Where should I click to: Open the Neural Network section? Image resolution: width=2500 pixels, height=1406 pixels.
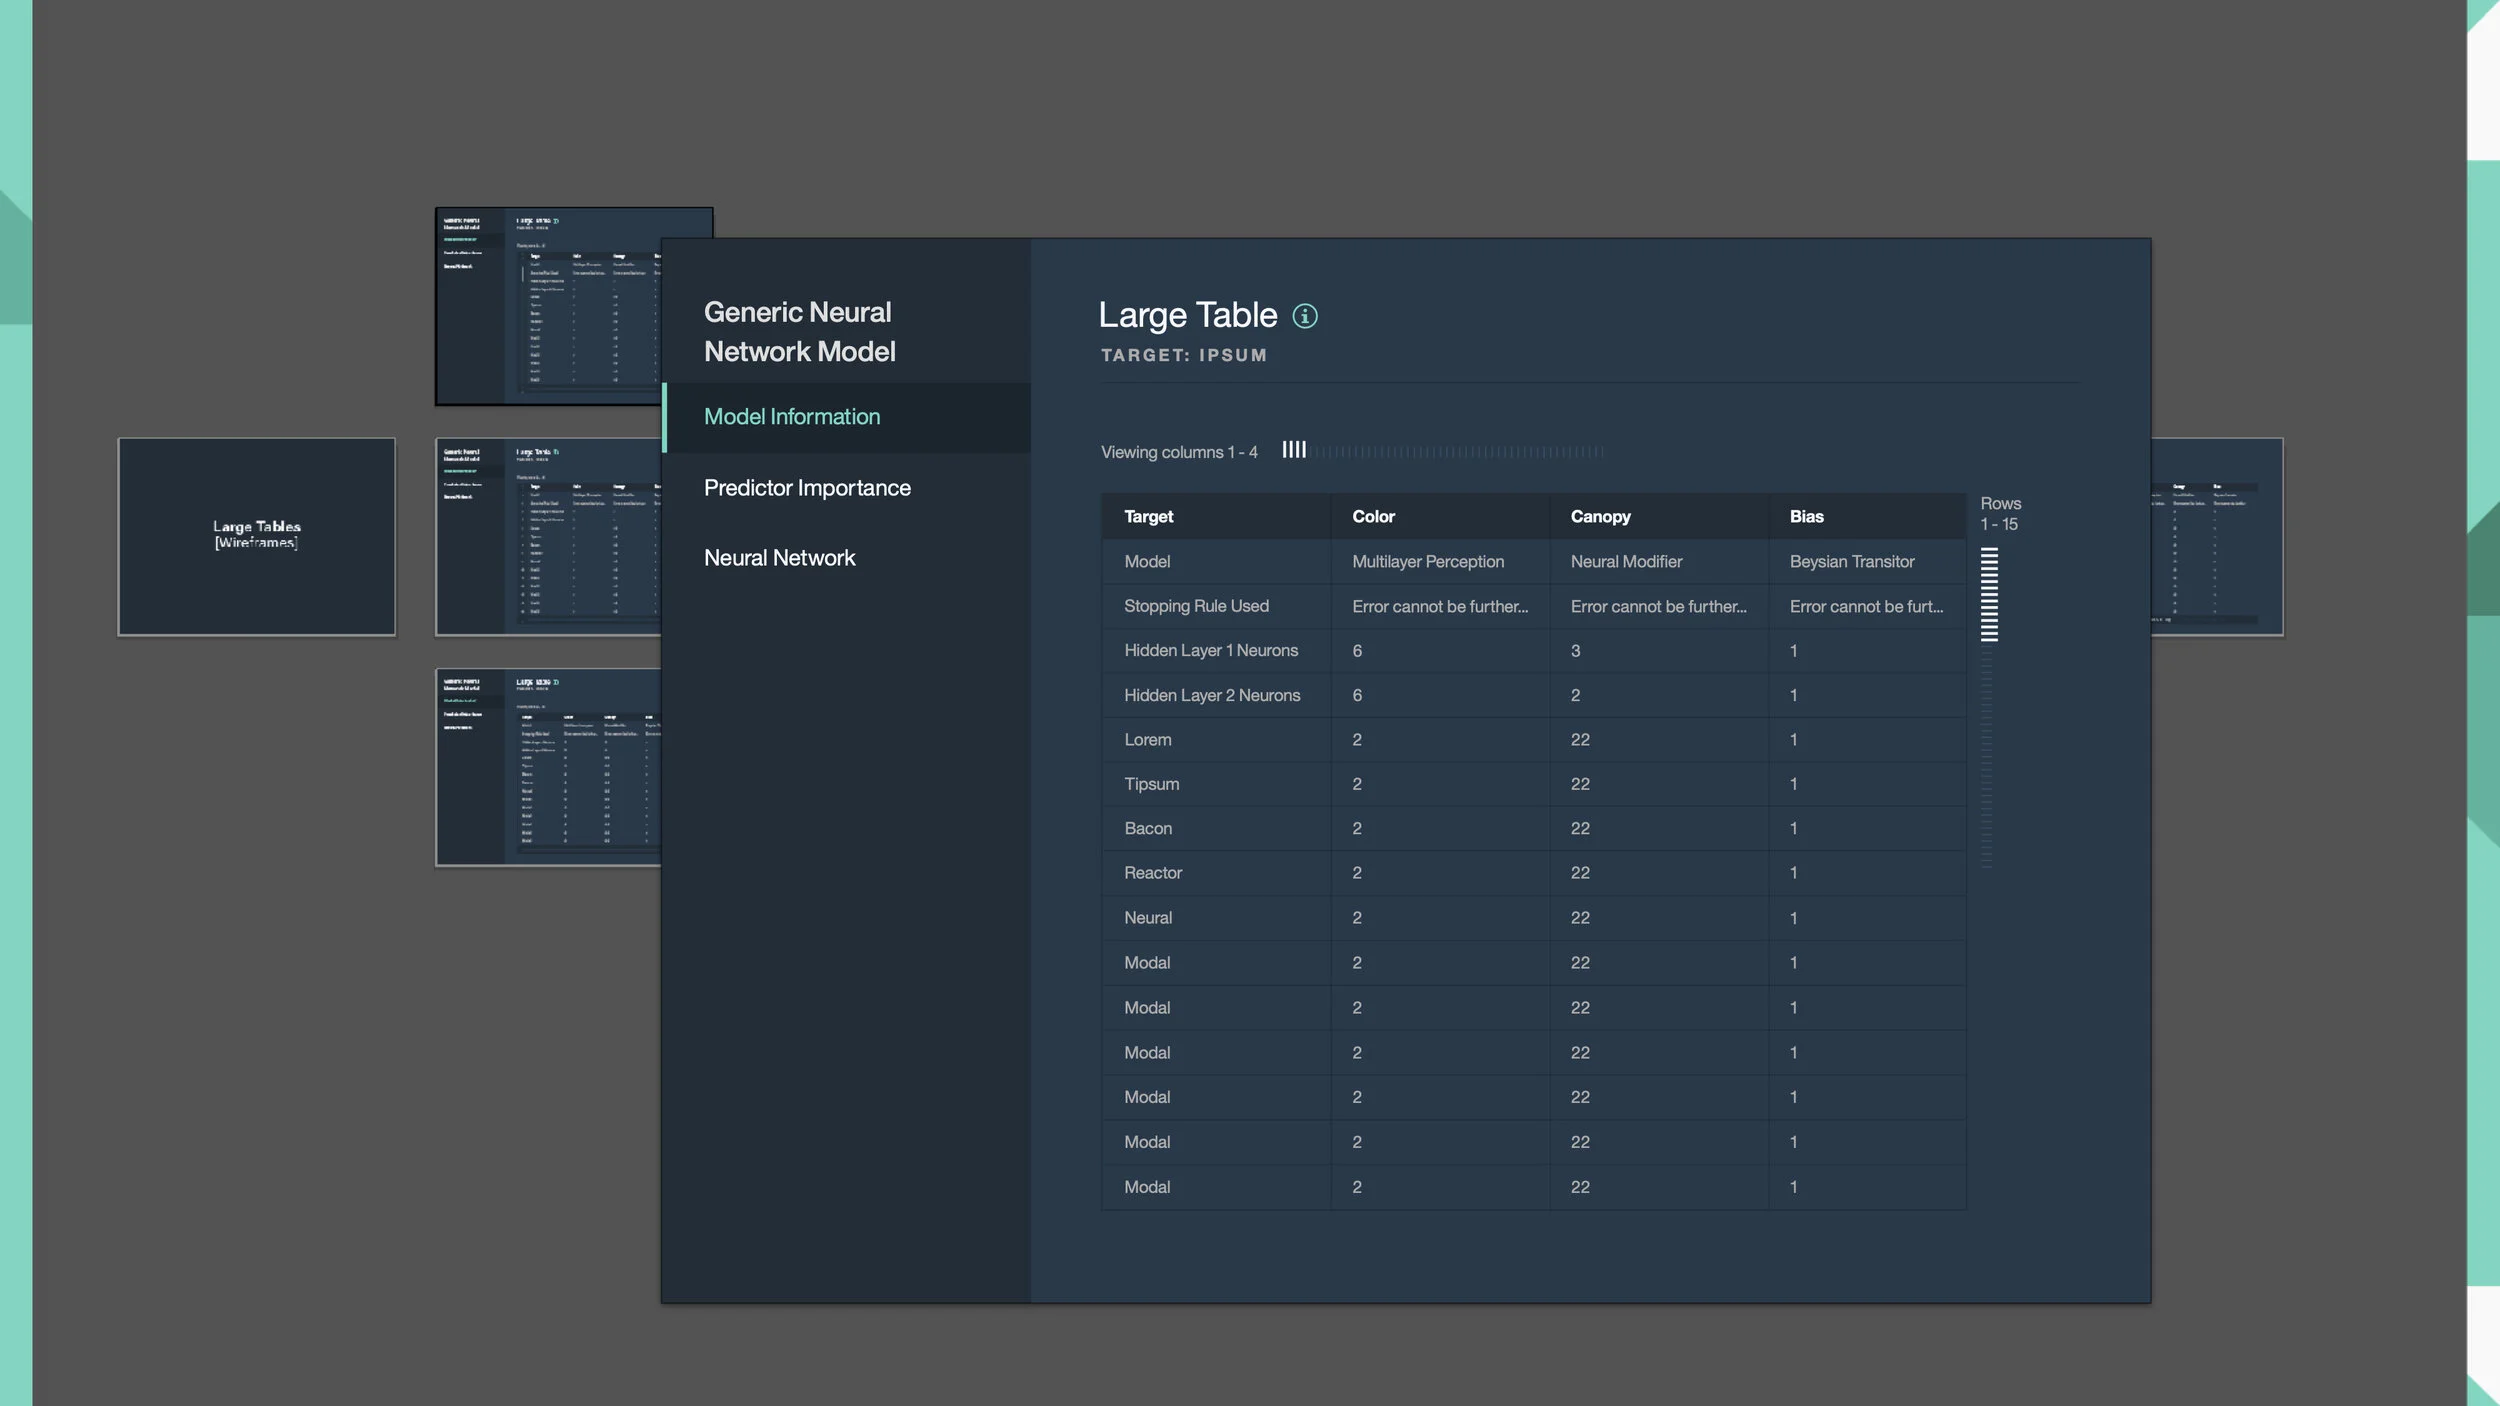pyautogui.click(x=780, y=557)
